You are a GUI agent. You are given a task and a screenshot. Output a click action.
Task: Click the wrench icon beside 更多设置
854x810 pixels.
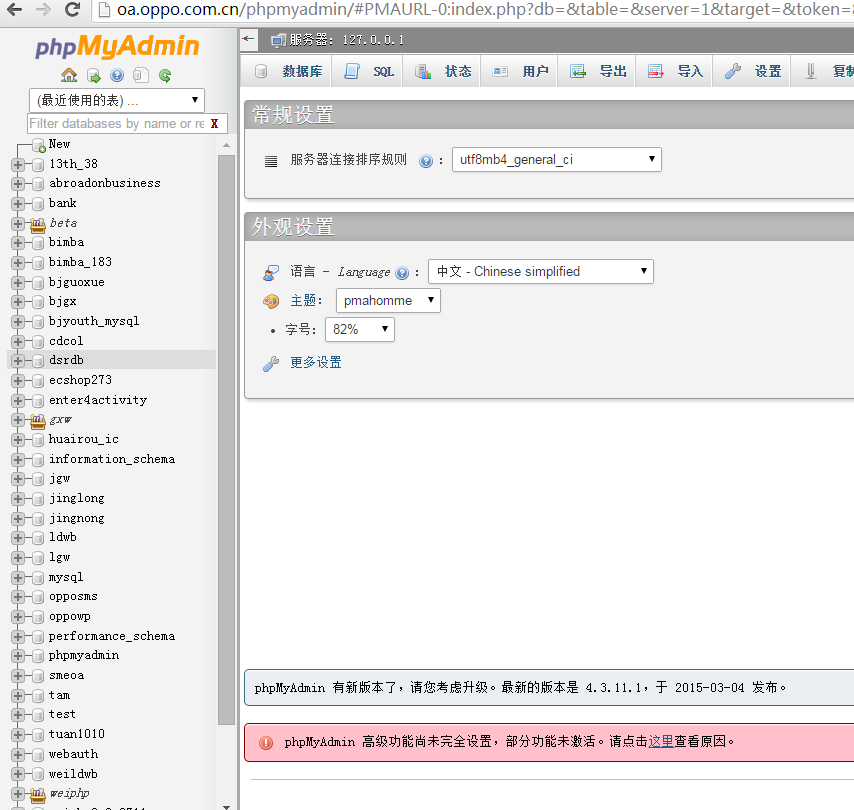pyautogui.click(x=271, y=363)
